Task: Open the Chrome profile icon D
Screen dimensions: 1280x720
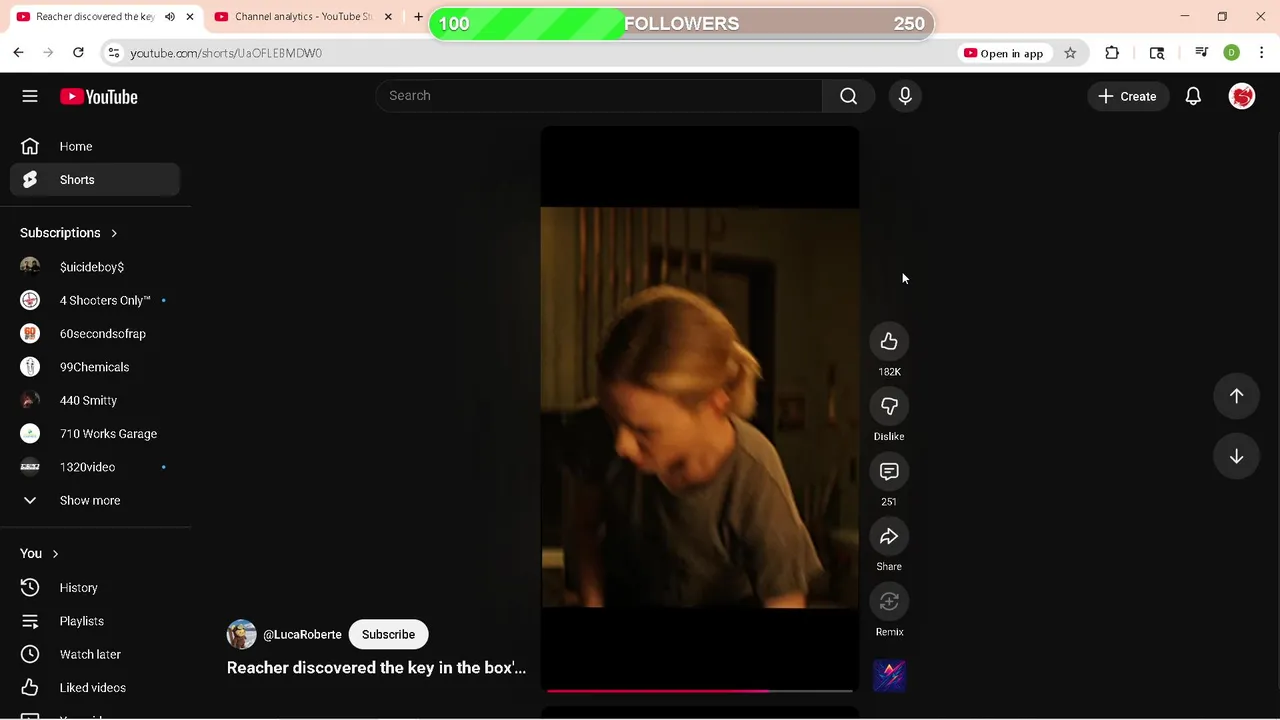Action: 1231,53
